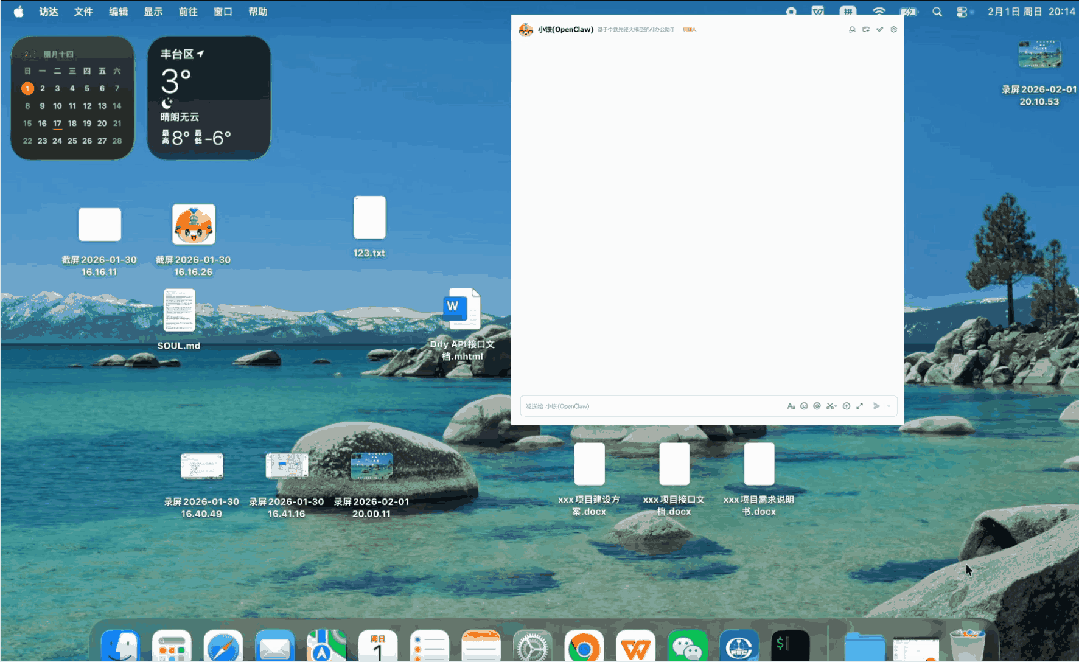Open the 编辑 menu
This screenshot has width=1079, height=662.
[118, 12]
